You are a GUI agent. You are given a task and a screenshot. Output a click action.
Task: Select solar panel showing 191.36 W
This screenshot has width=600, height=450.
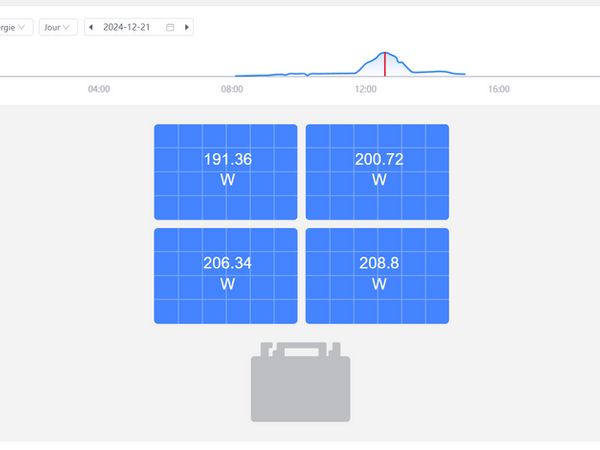(x=226, y=171)
